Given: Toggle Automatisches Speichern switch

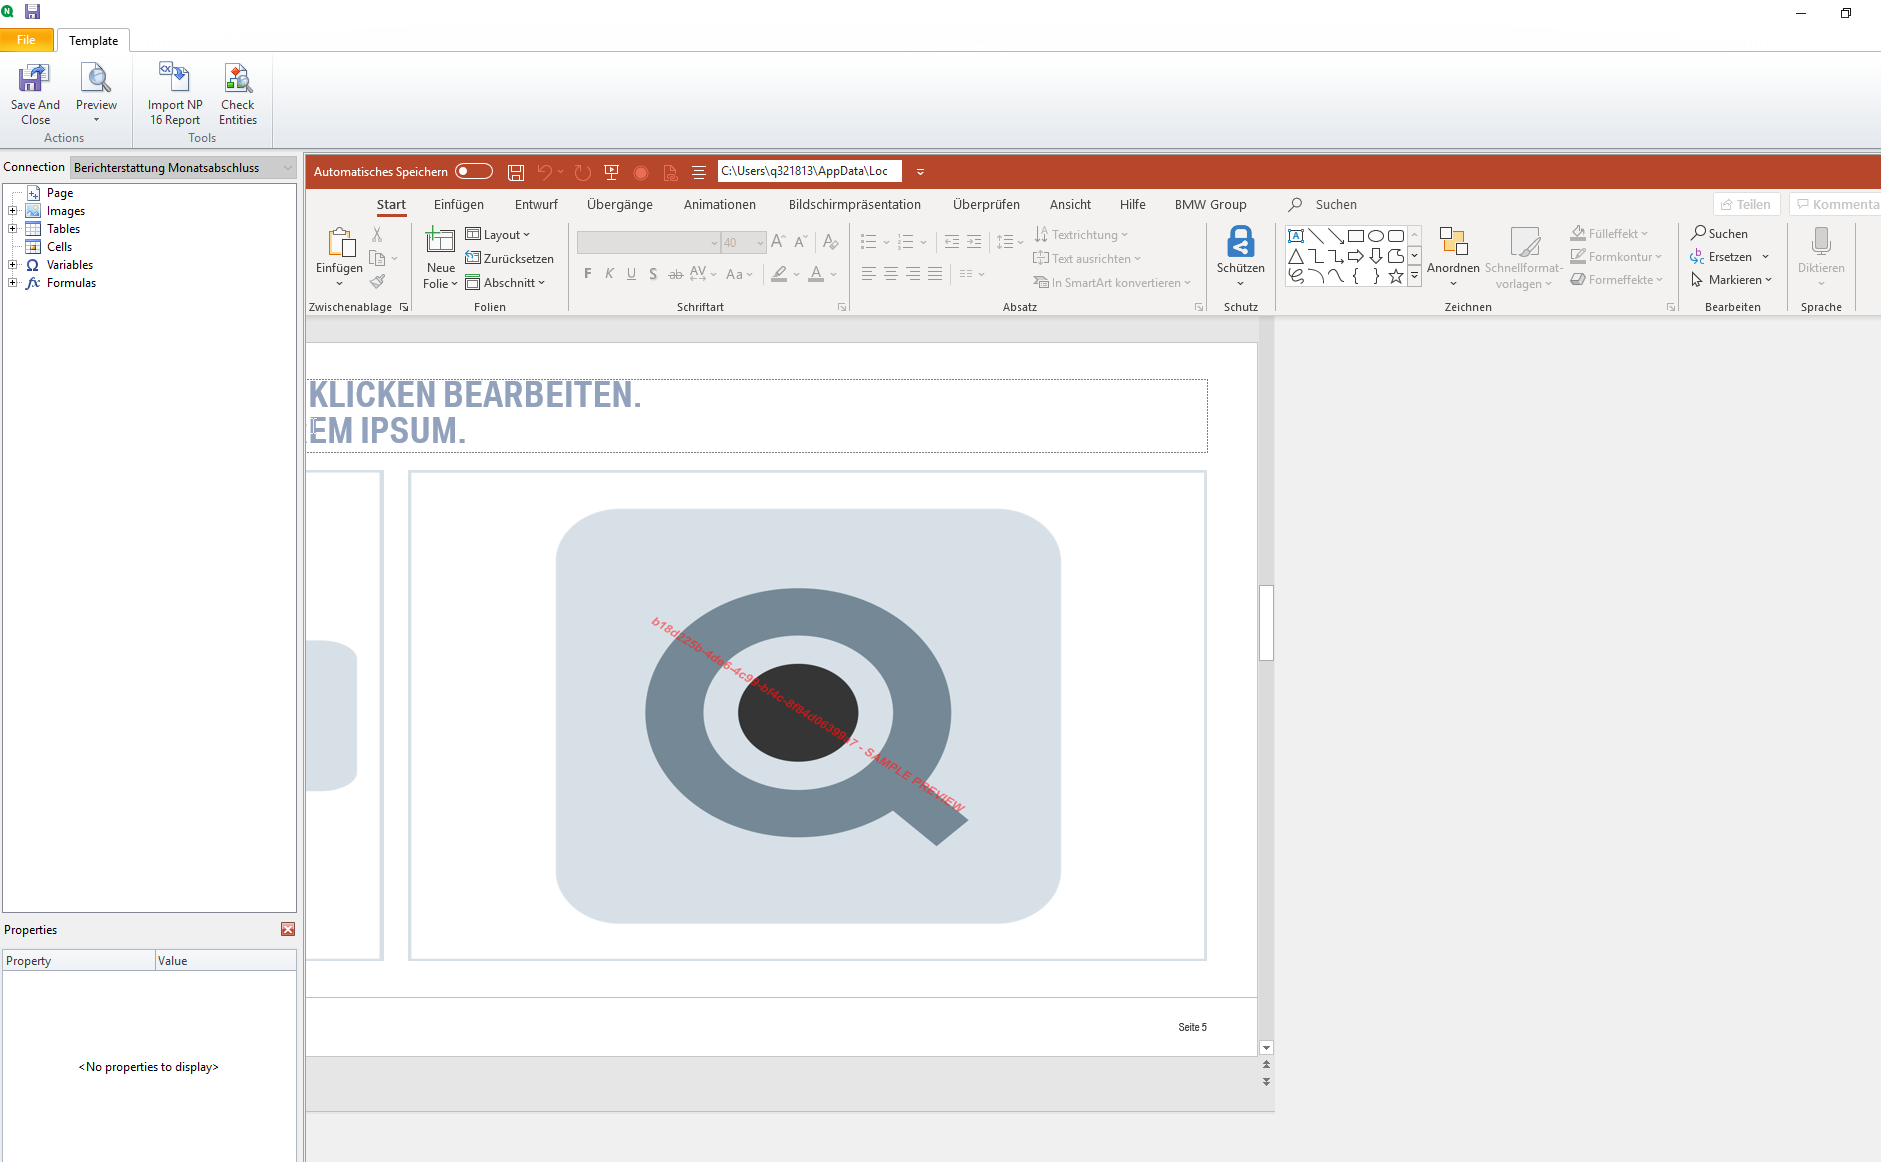Looking at the screenshot, I should (473, 171).
